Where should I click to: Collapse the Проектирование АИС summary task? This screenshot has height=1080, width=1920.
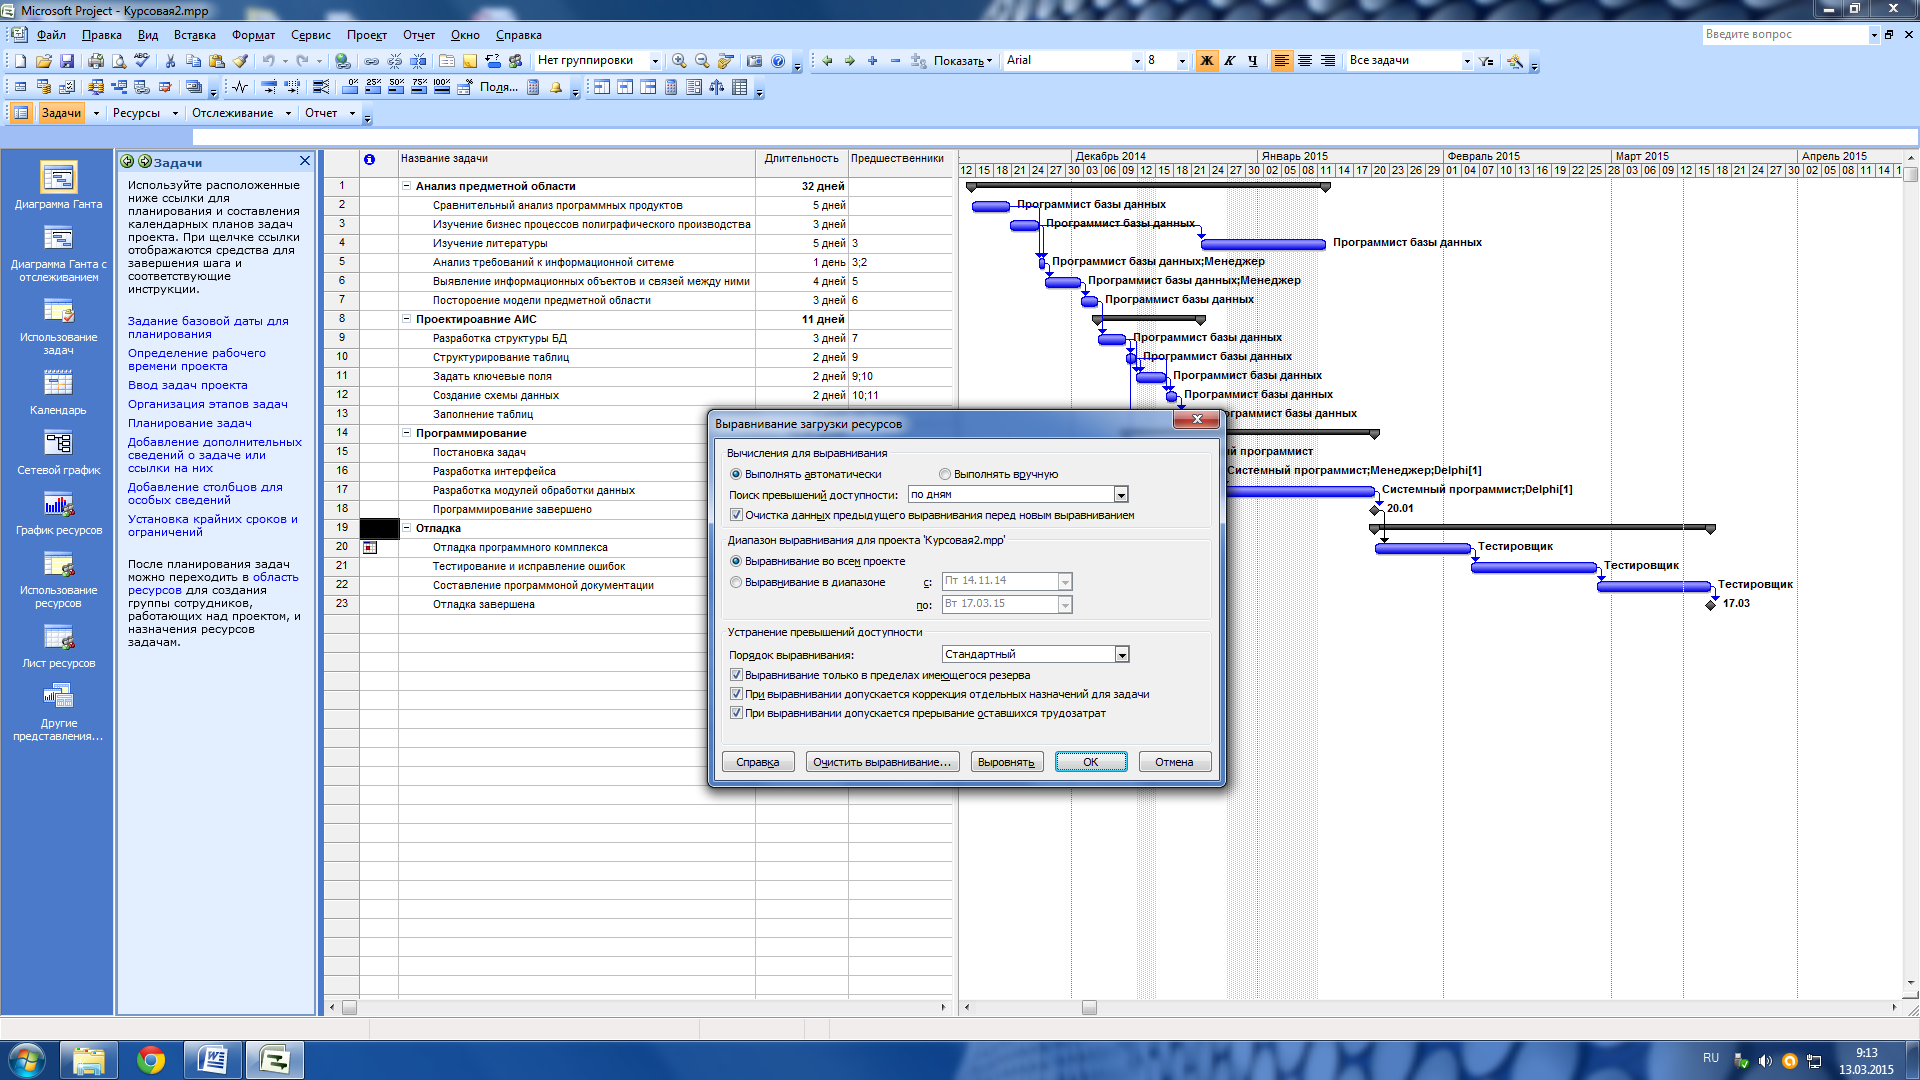[407, 319]
